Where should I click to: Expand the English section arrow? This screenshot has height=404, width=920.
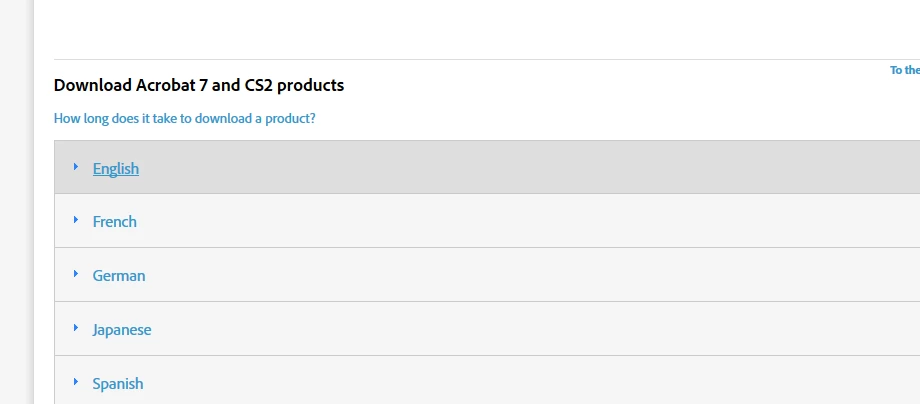coord(76,167)
